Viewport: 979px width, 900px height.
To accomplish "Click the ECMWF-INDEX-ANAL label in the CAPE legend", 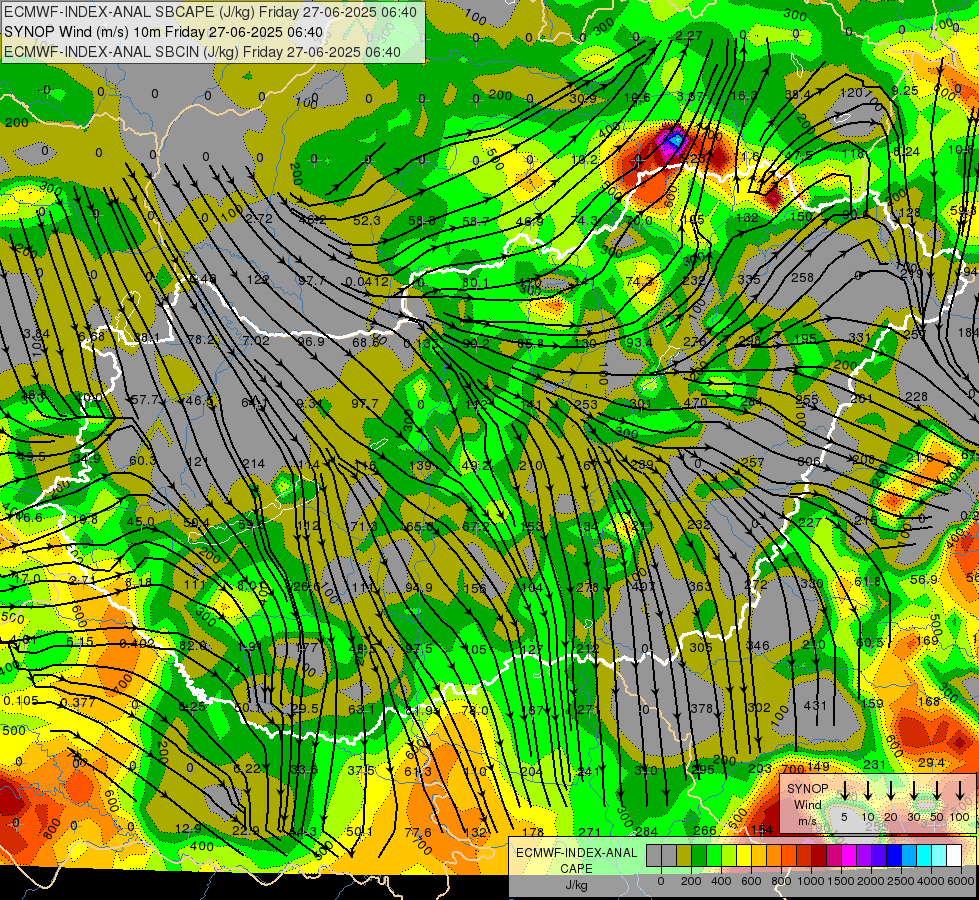I will coord(576,853).
